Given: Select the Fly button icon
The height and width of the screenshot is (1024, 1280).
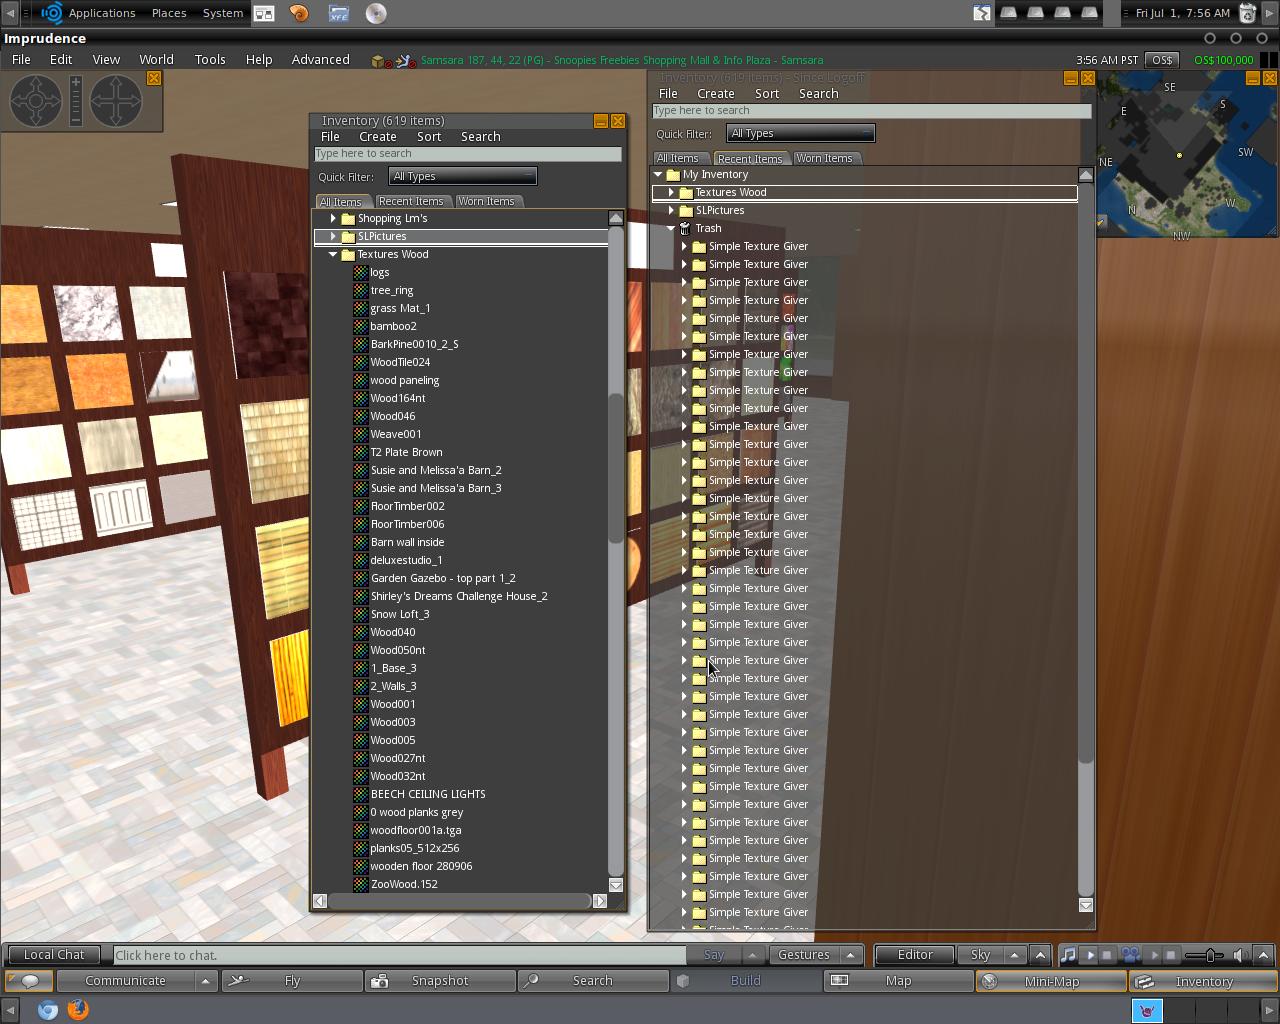Looking at the screenshot, I should point(240,981).
